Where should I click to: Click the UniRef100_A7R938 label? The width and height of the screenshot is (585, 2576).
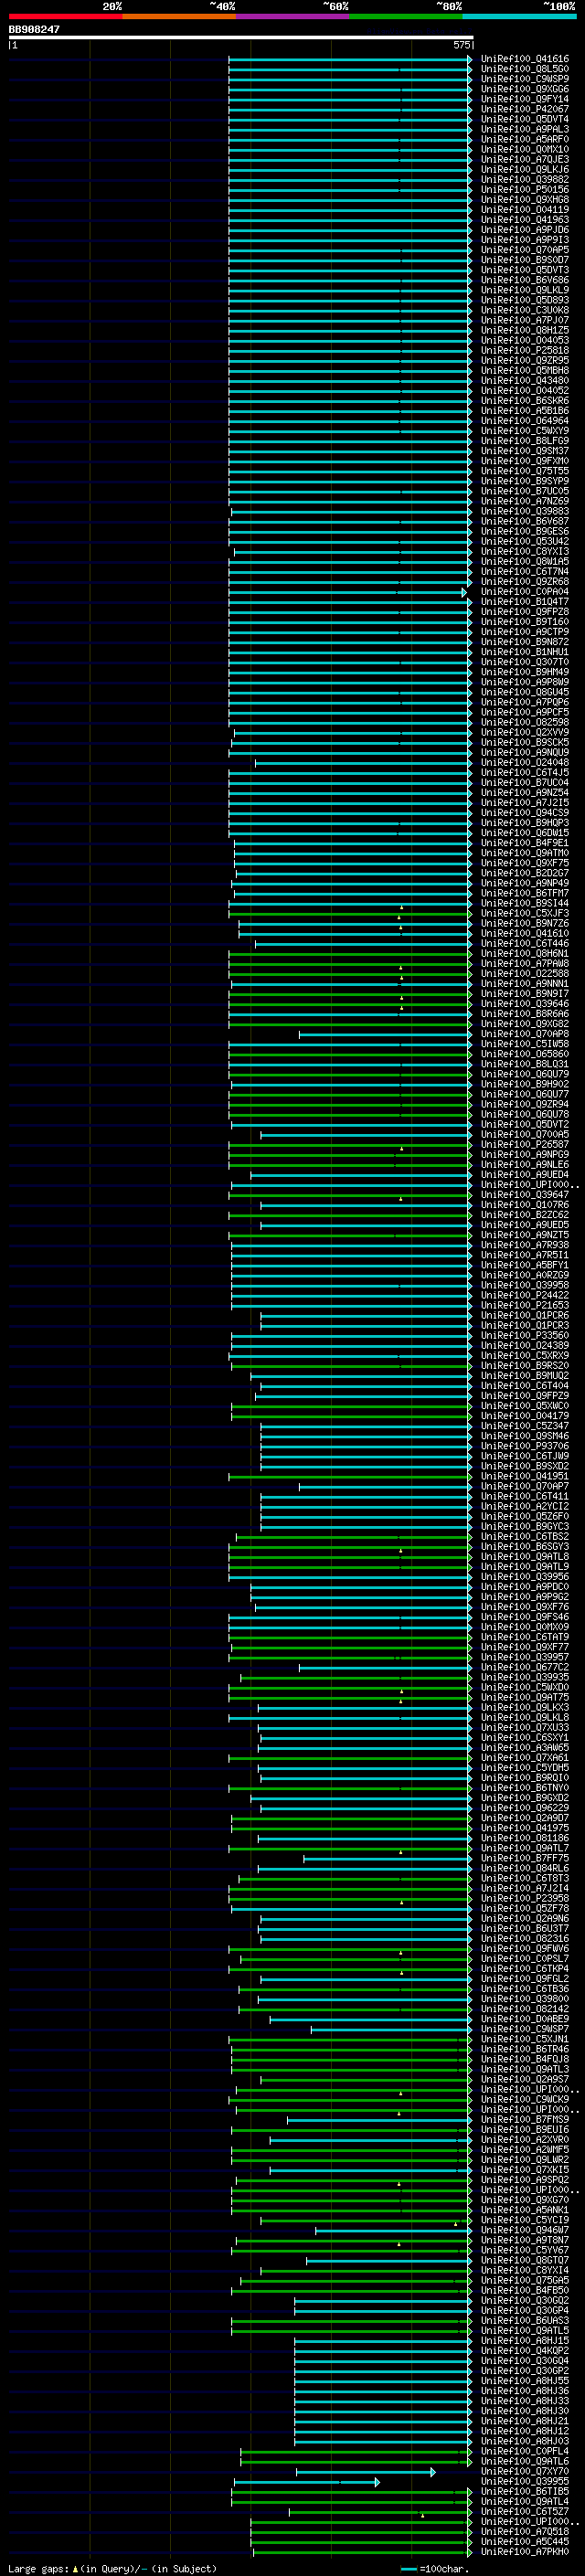(525, 1245)
